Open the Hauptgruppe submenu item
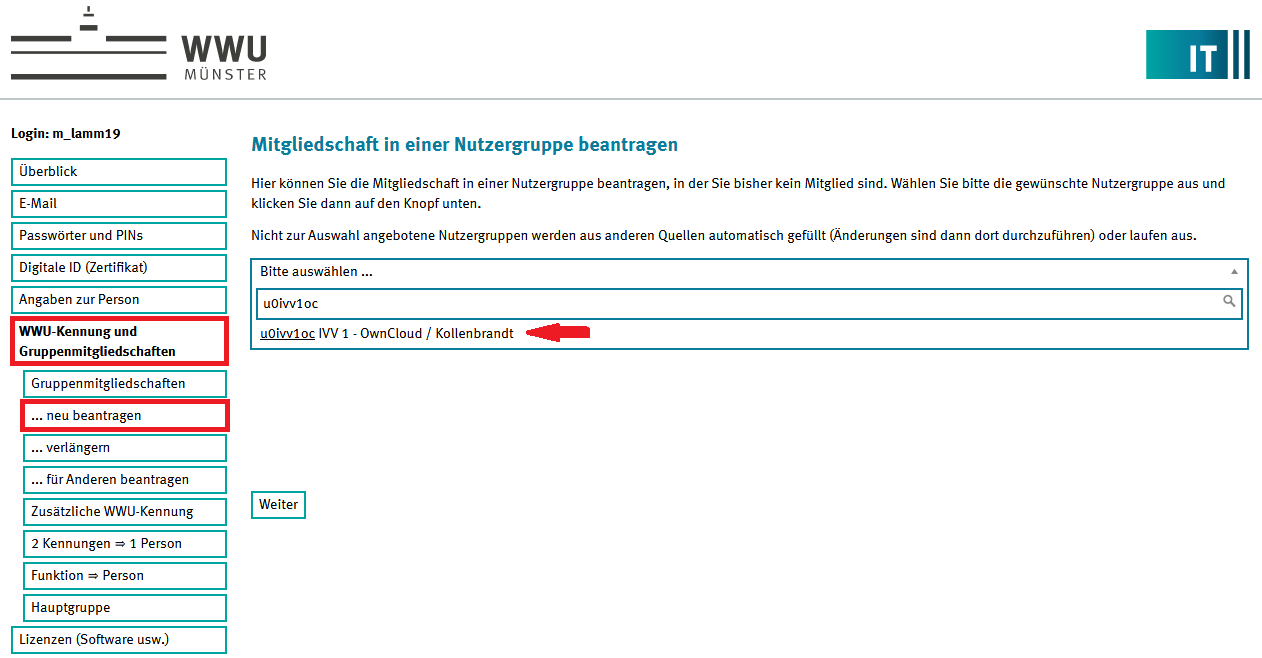1262x658 pixels. [x=125, y=608]
